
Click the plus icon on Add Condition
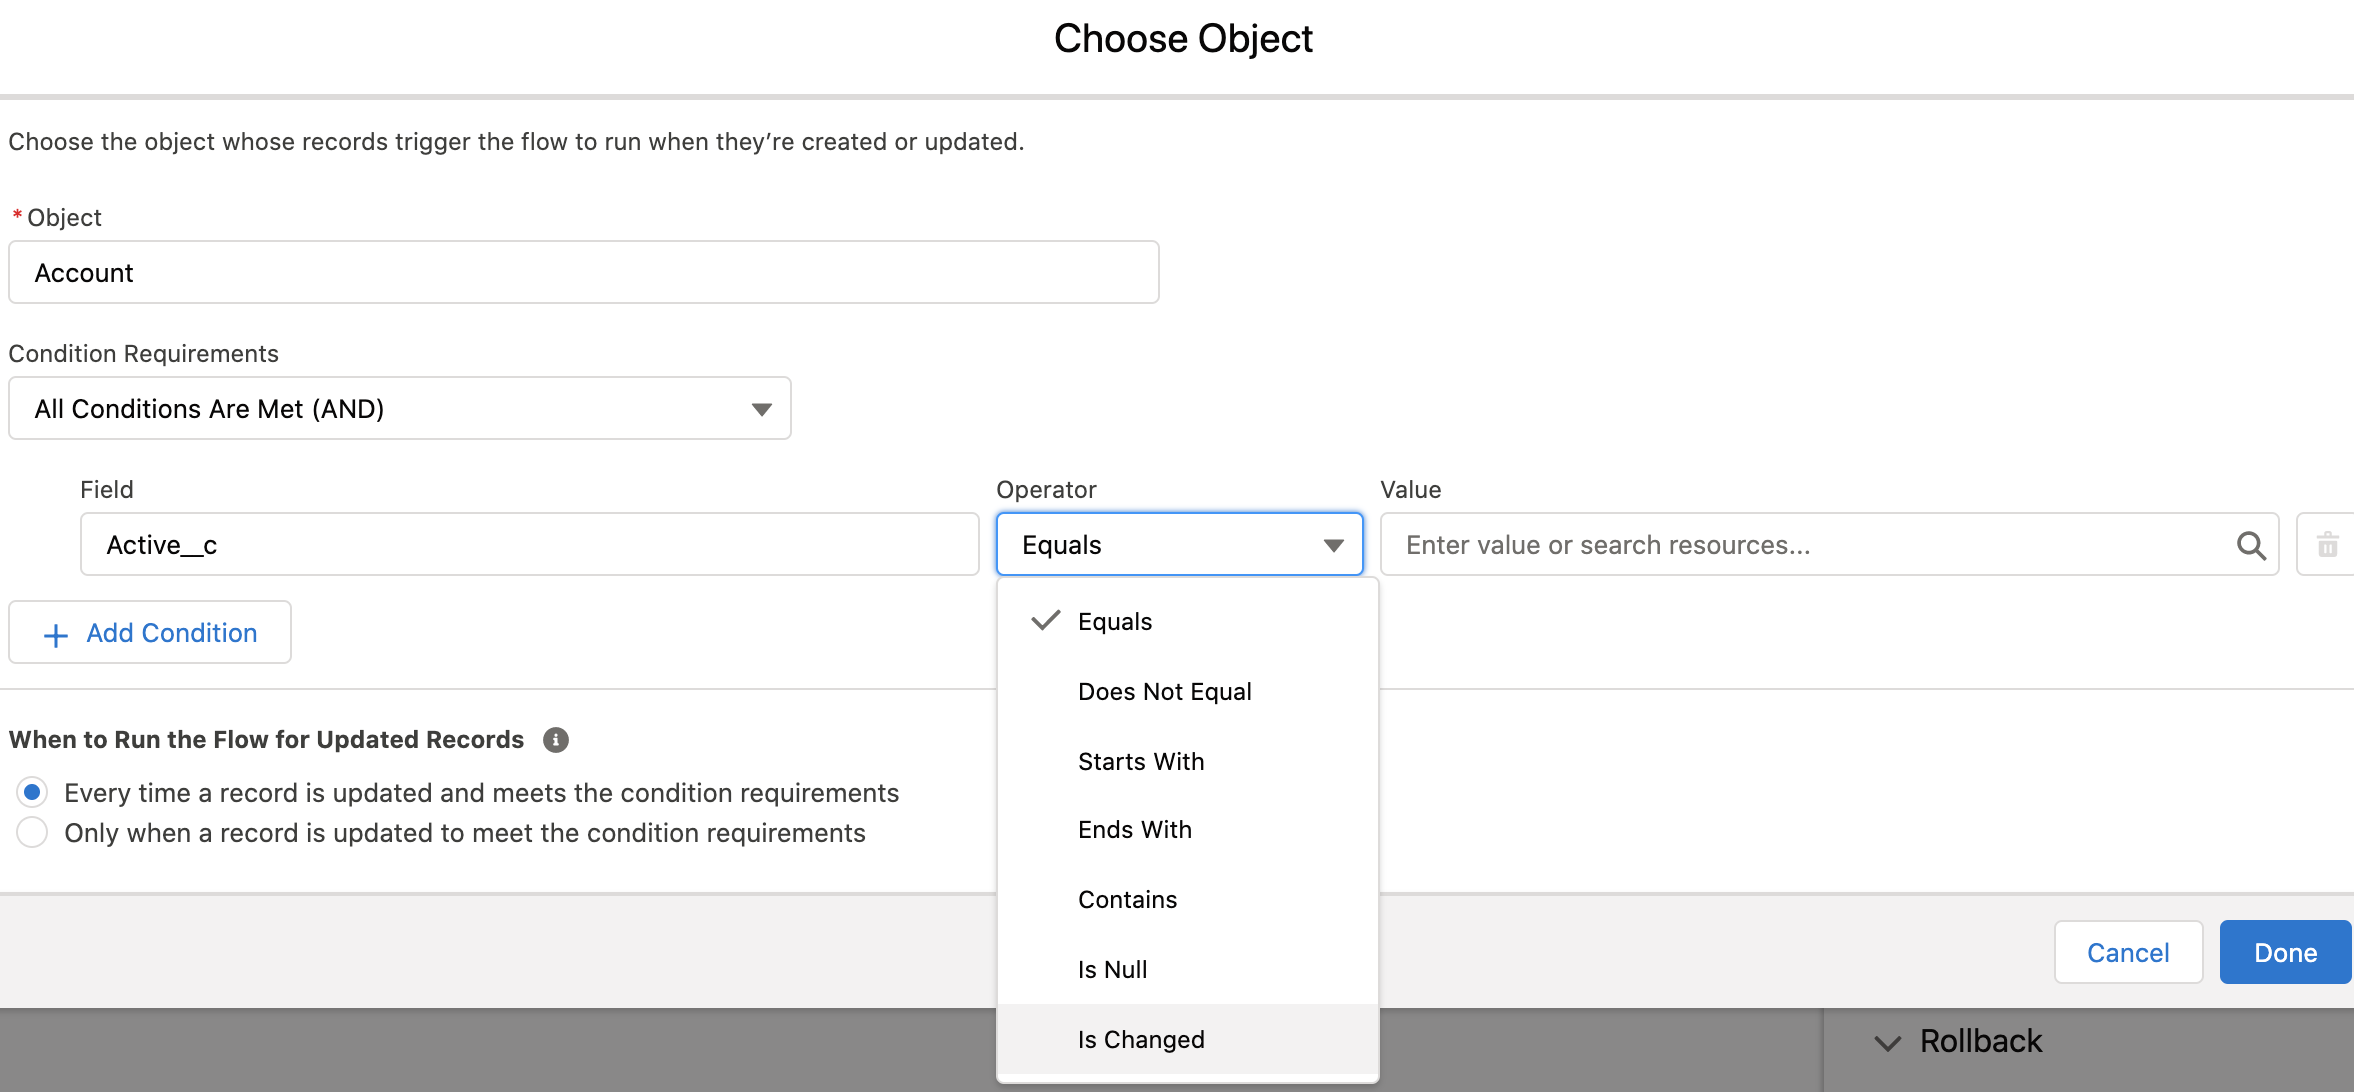tap(55, 633)
